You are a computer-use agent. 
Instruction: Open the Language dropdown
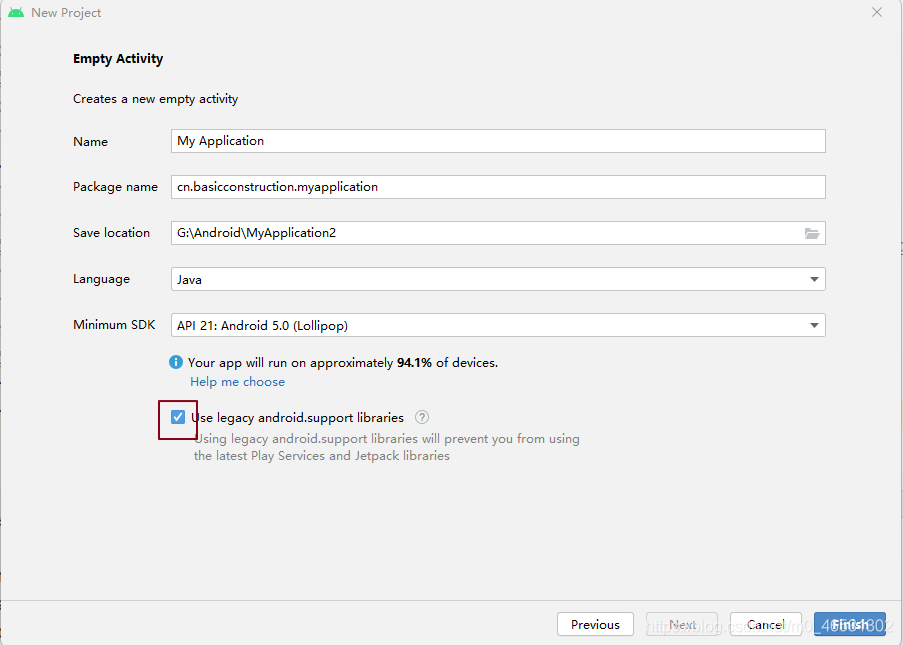[498, 279]
